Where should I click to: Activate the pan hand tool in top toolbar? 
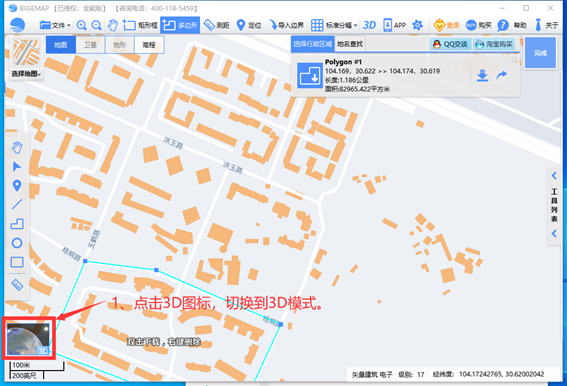113,25
